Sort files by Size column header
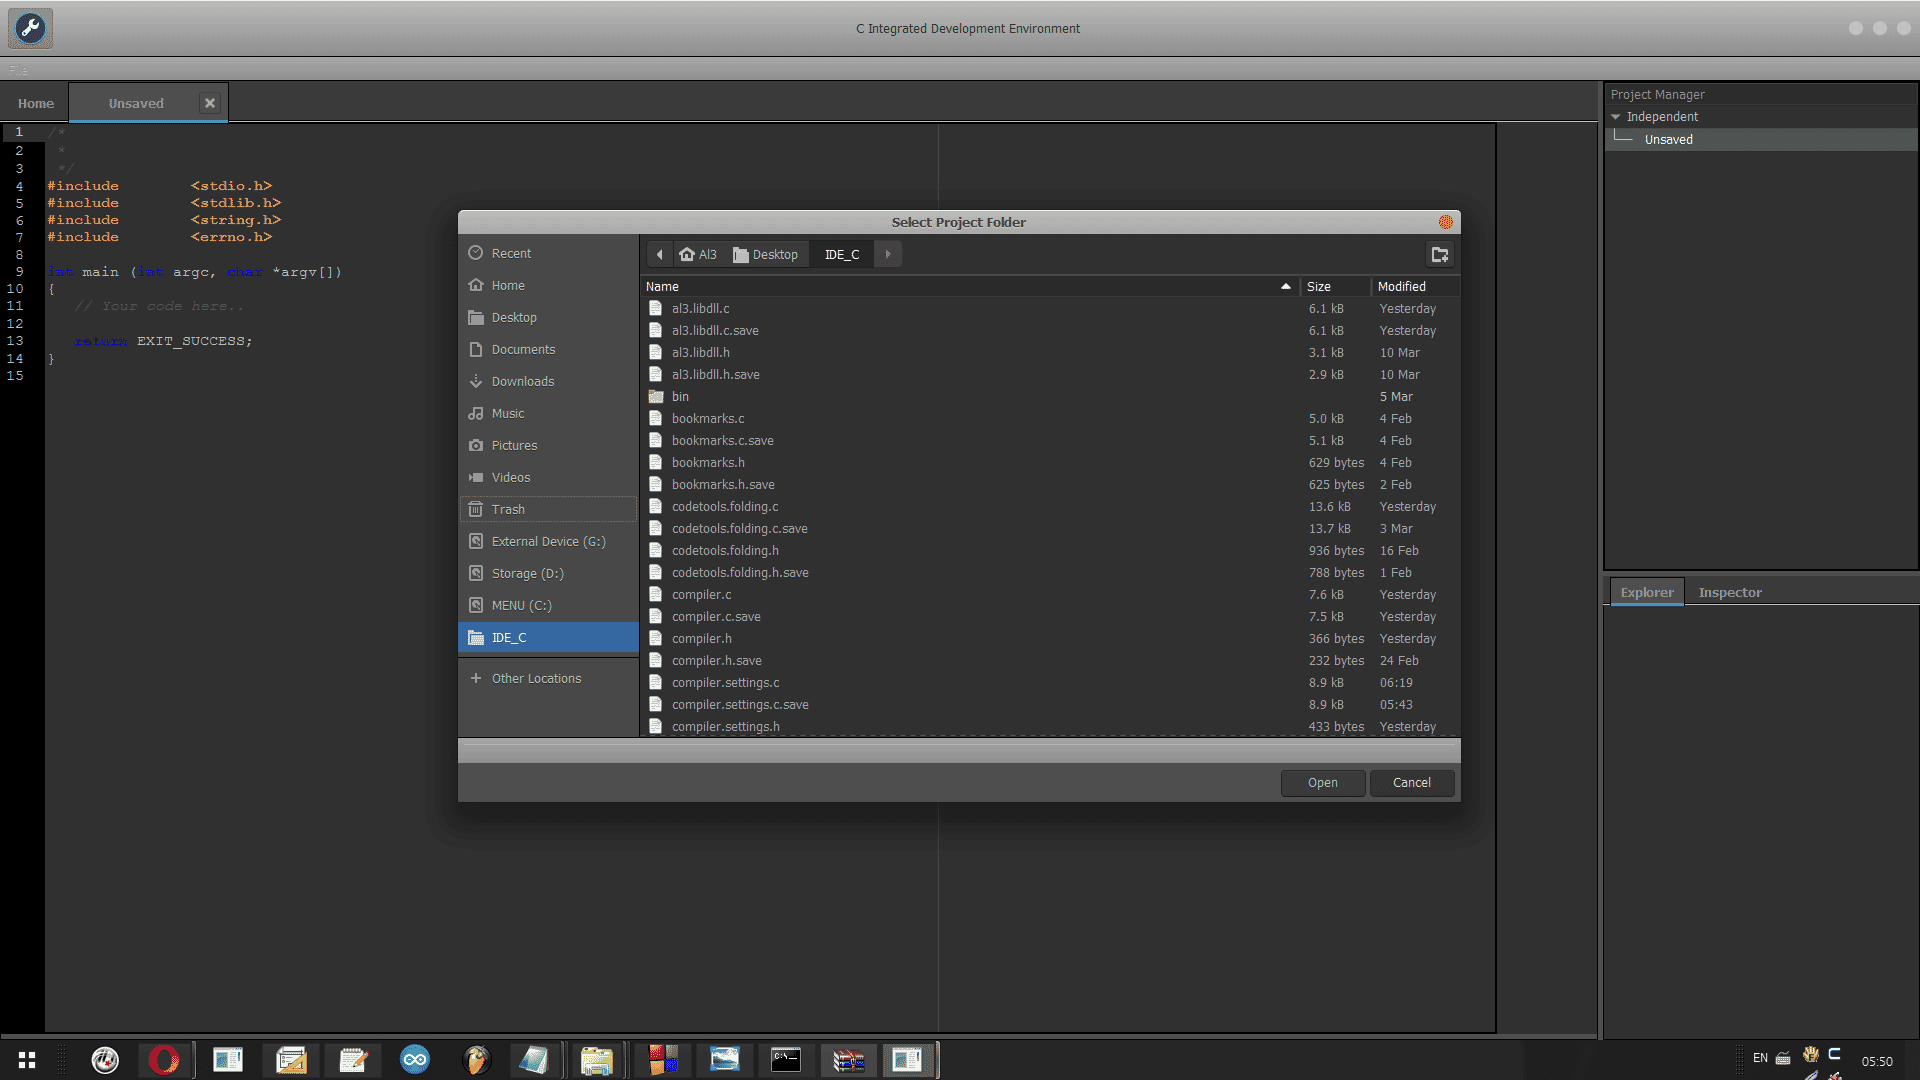Screen dimensions: 1920x1080 coord(1335,286)
